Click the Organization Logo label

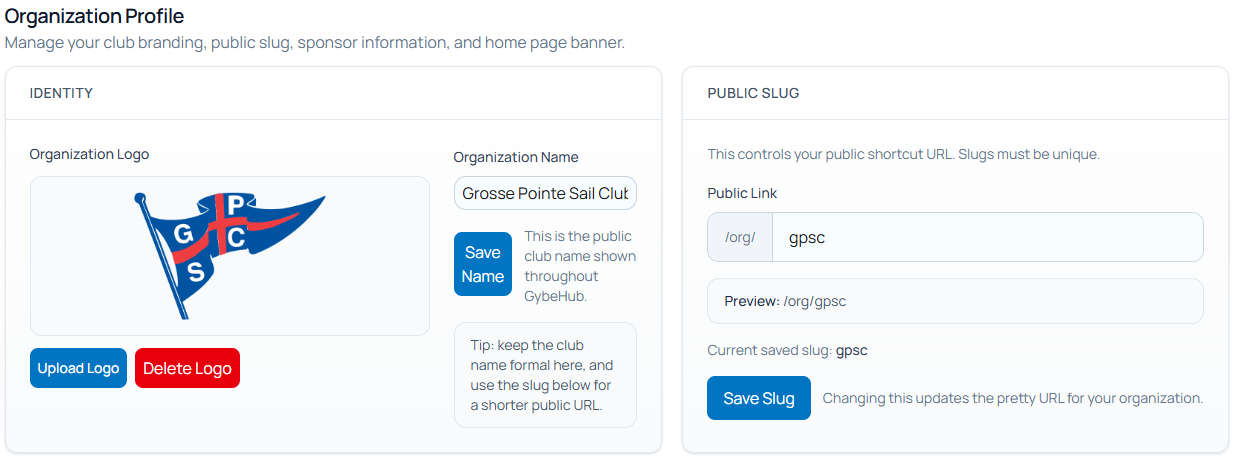click(x=89, y=154)
